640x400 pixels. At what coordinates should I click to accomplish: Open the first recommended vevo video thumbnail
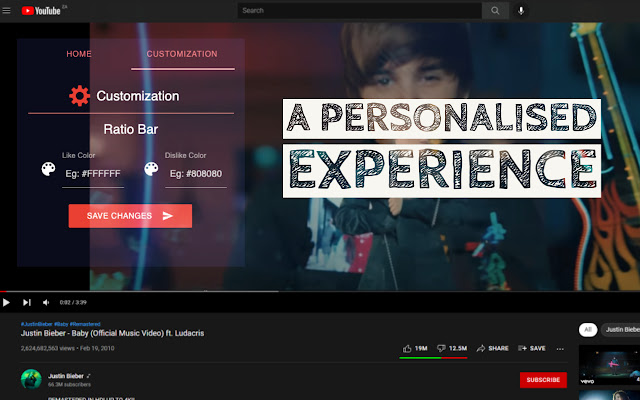(x=609, y=365)
